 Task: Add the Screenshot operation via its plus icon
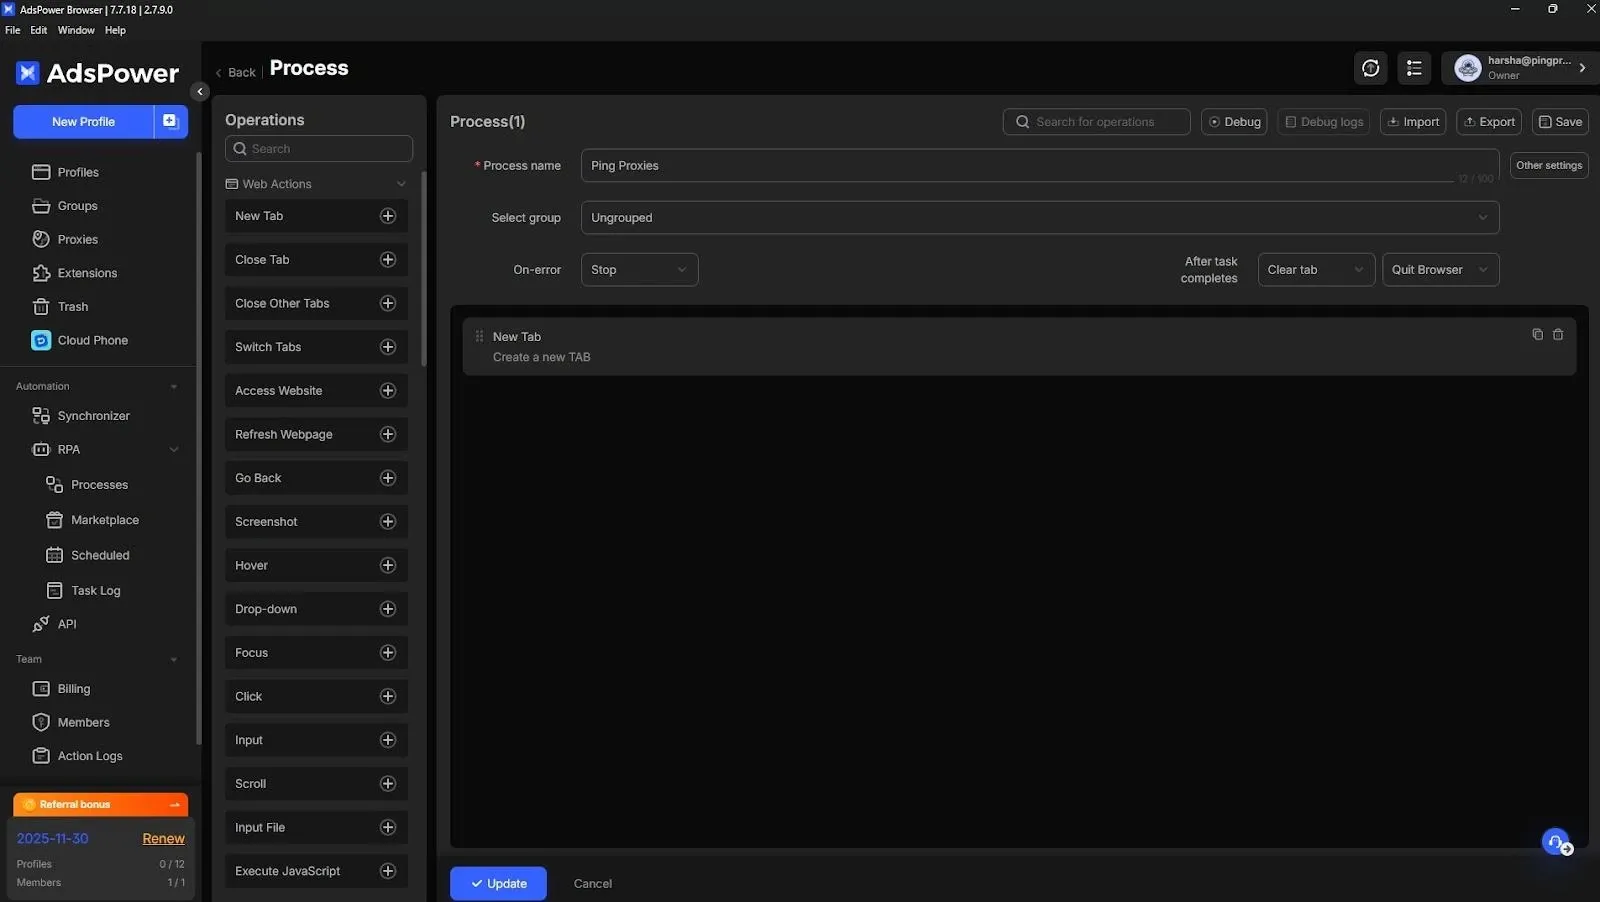click(388, 522)
